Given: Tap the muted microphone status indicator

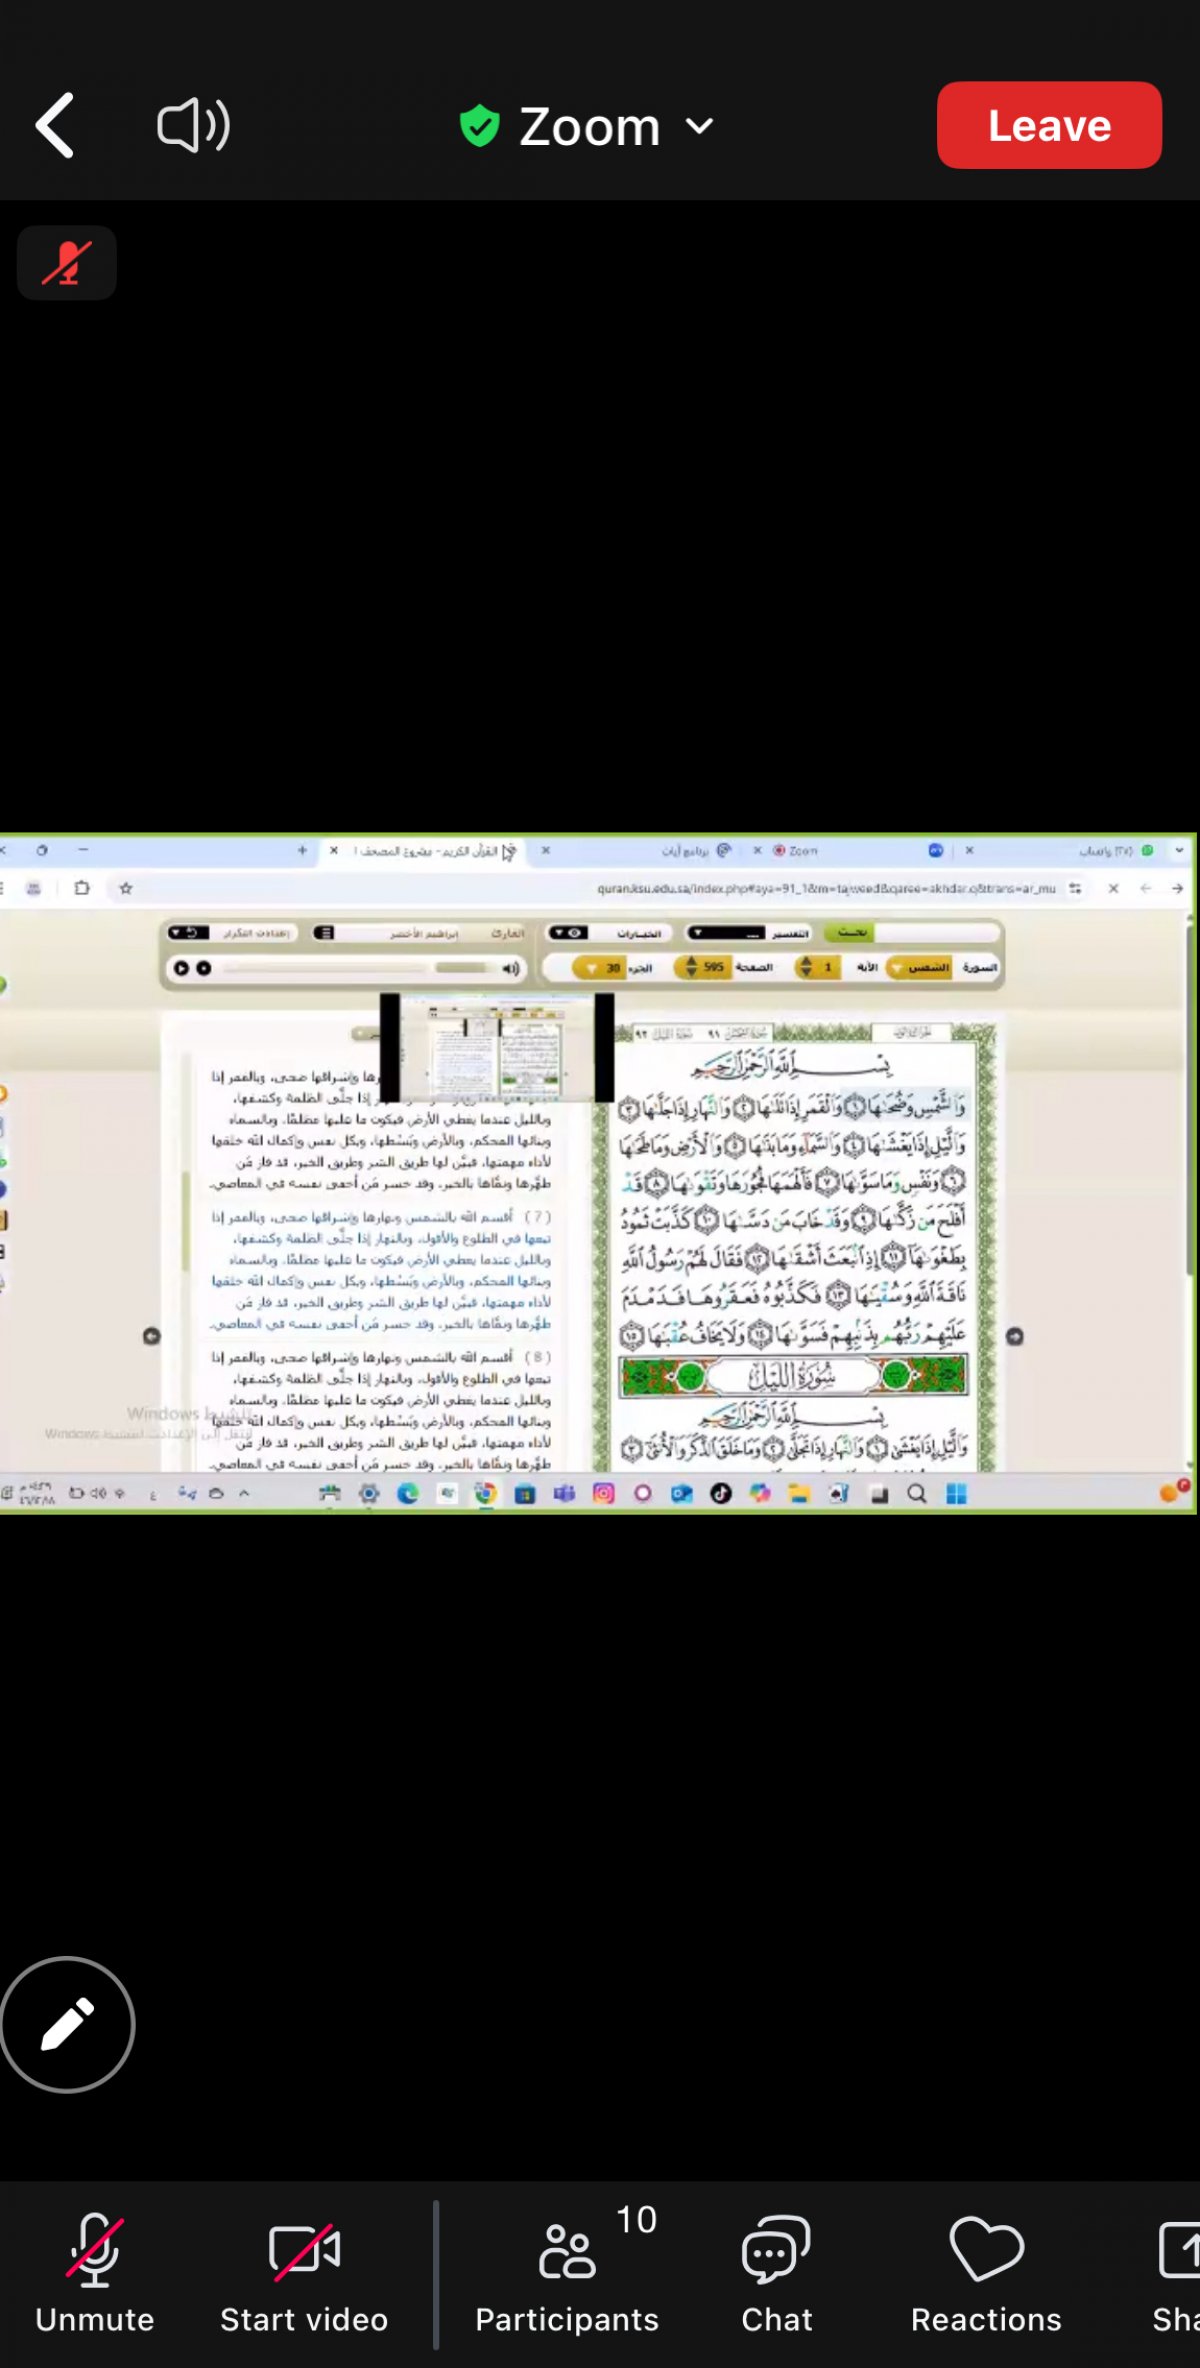Looking at the screenshot, I should tap(67, 263).
